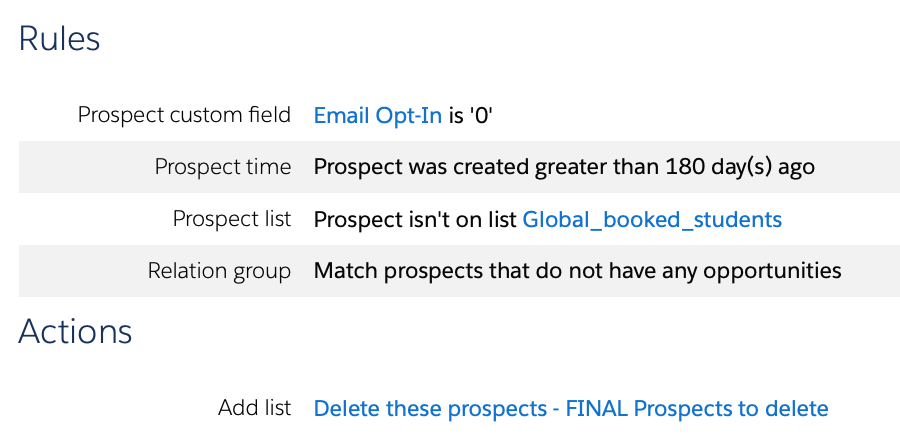
Task: Select the Prospect custom field label
Action: 184,115
